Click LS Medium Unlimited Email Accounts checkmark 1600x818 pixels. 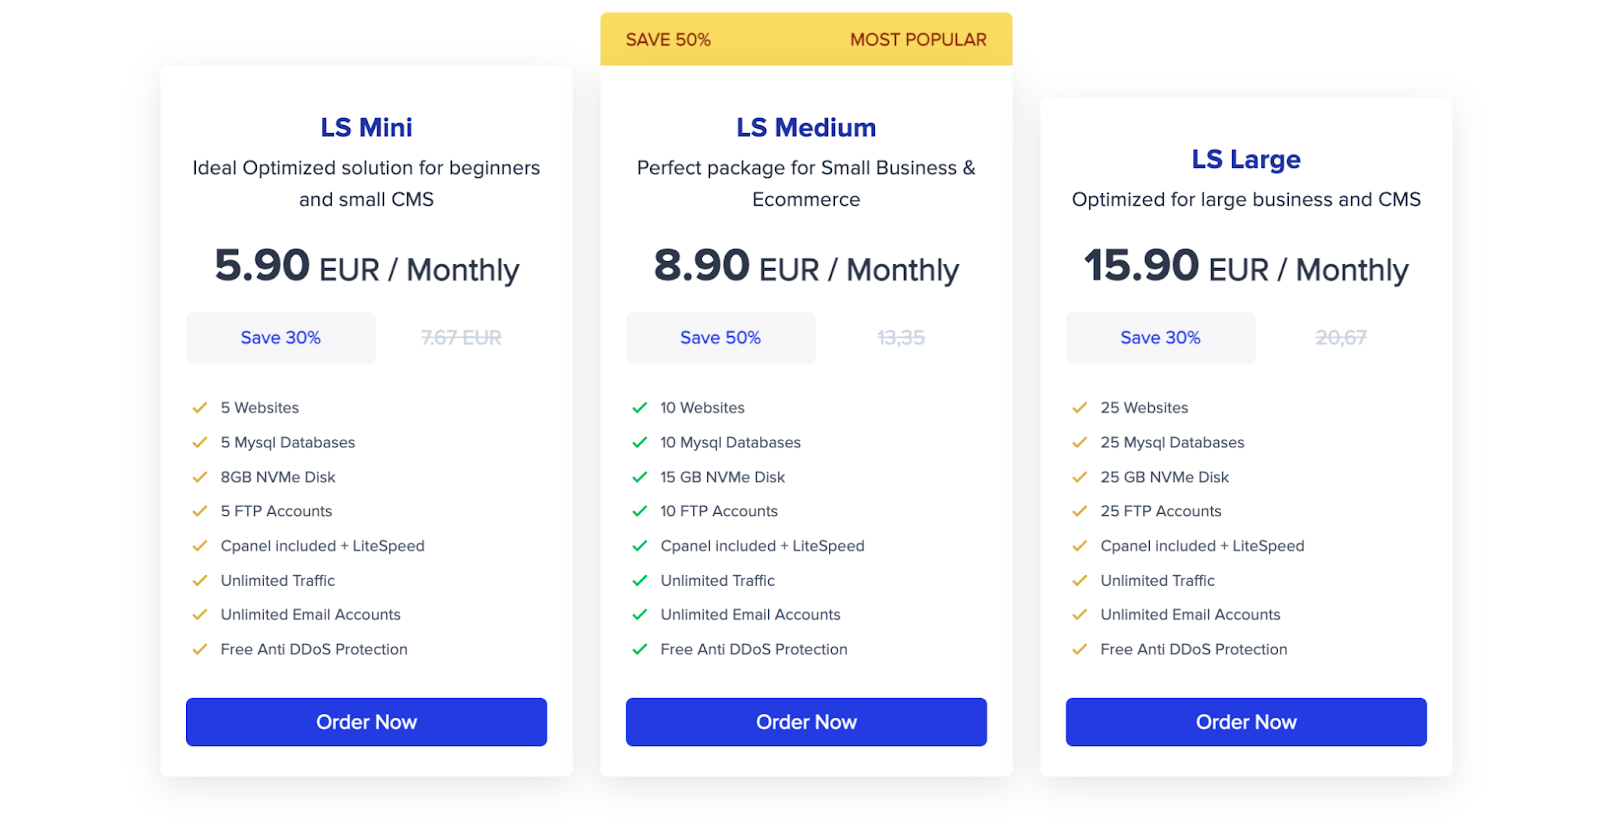pos(640,615)
